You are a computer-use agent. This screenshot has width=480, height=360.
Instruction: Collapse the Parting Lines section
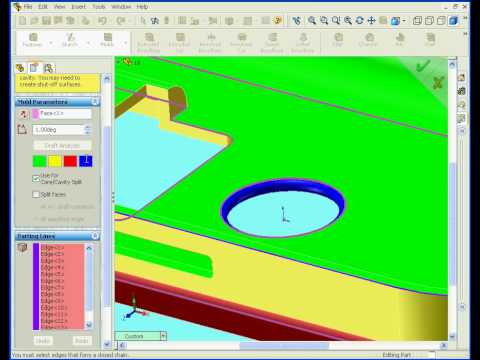pos(95,236)
